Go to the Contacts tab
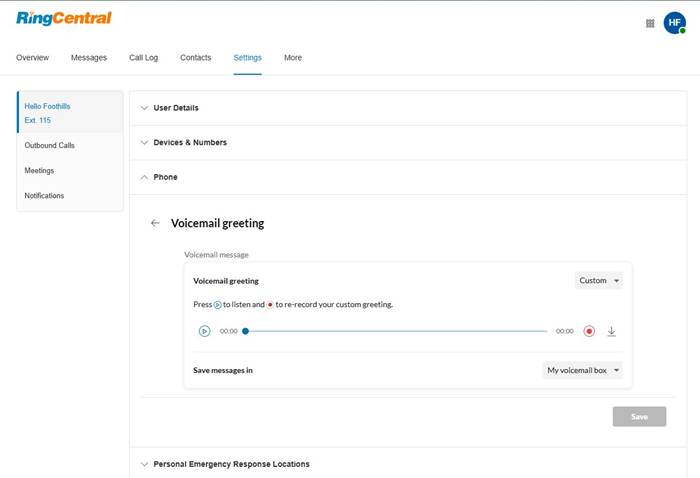 click(196, 58)
